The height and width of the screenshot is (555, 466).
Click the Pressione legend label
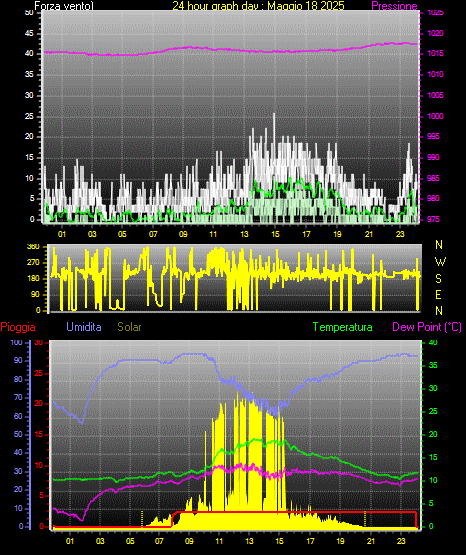[x=394, y=6]
